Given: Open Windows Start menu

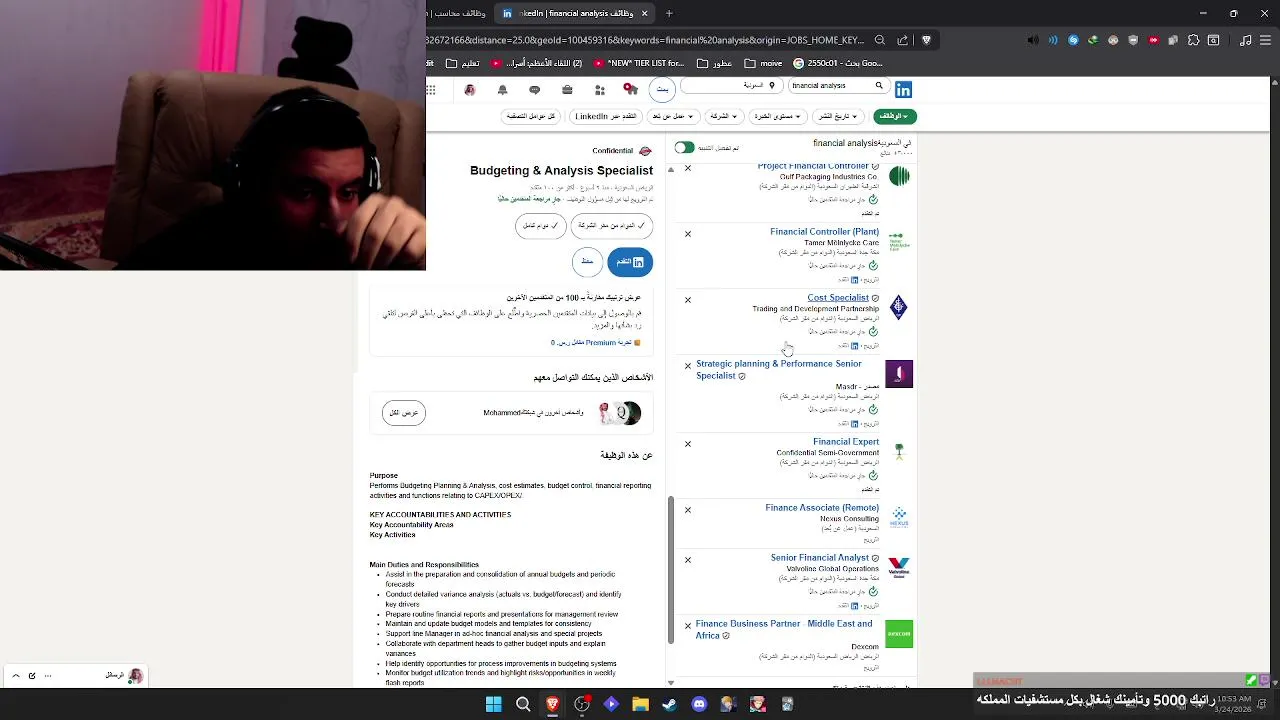Looking at the screenshot, I should point(493,704).
